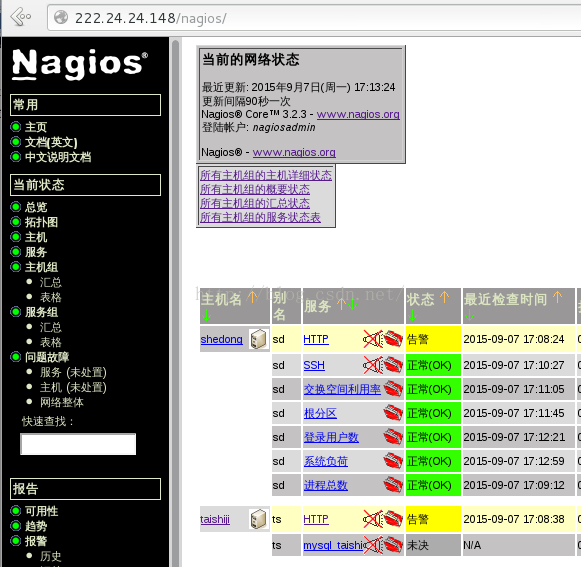The height and width of the screenshot is (567, 581).
Task: Open 服务组 in the sidebar
Action: (x=41, y=312)
